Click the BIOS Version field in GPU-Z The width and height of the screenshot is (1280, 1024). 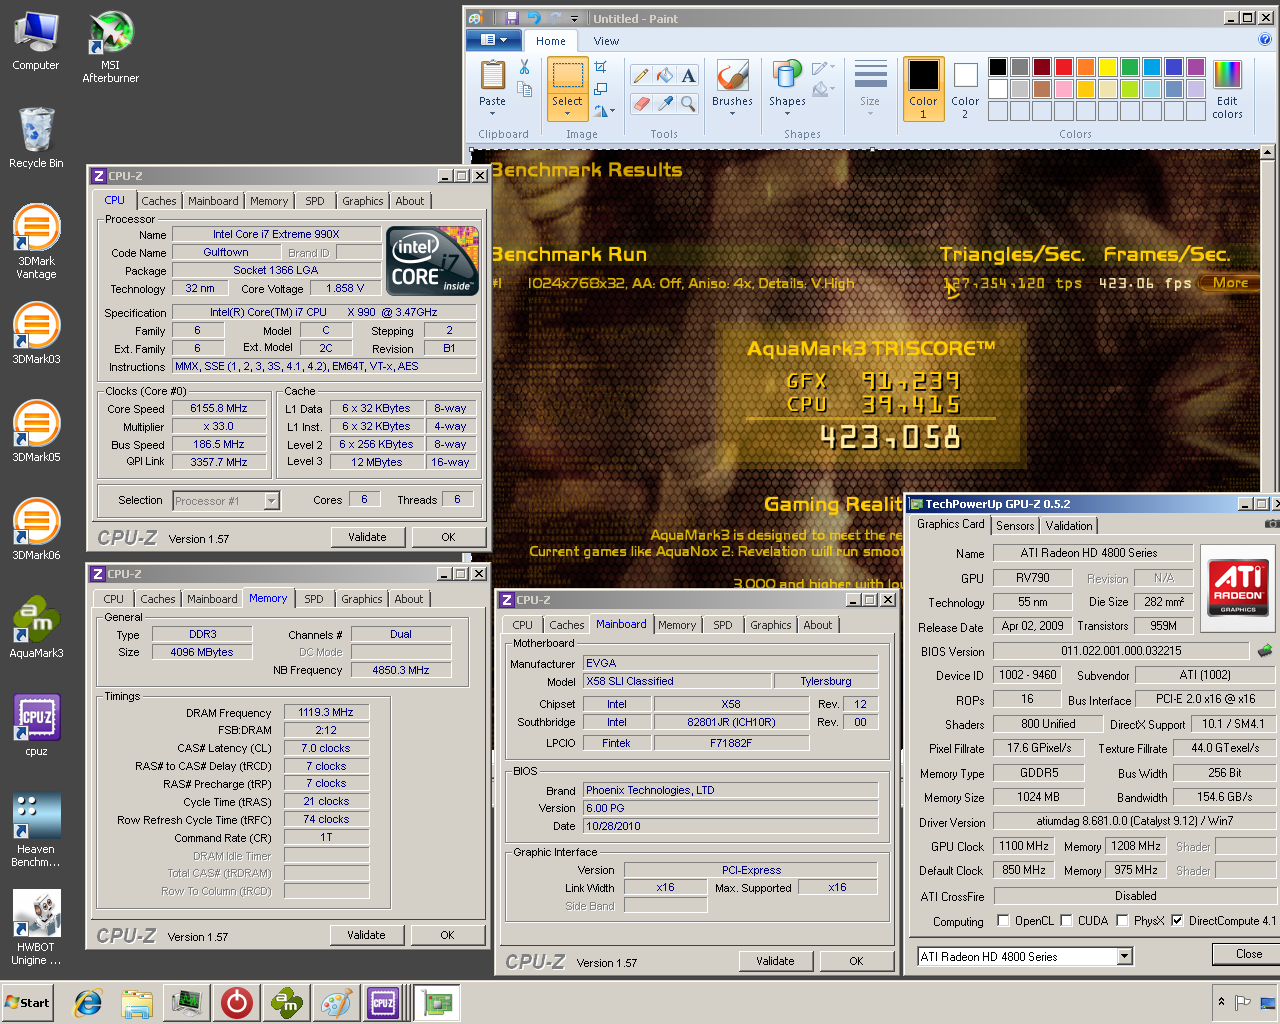coord(1121,651)
